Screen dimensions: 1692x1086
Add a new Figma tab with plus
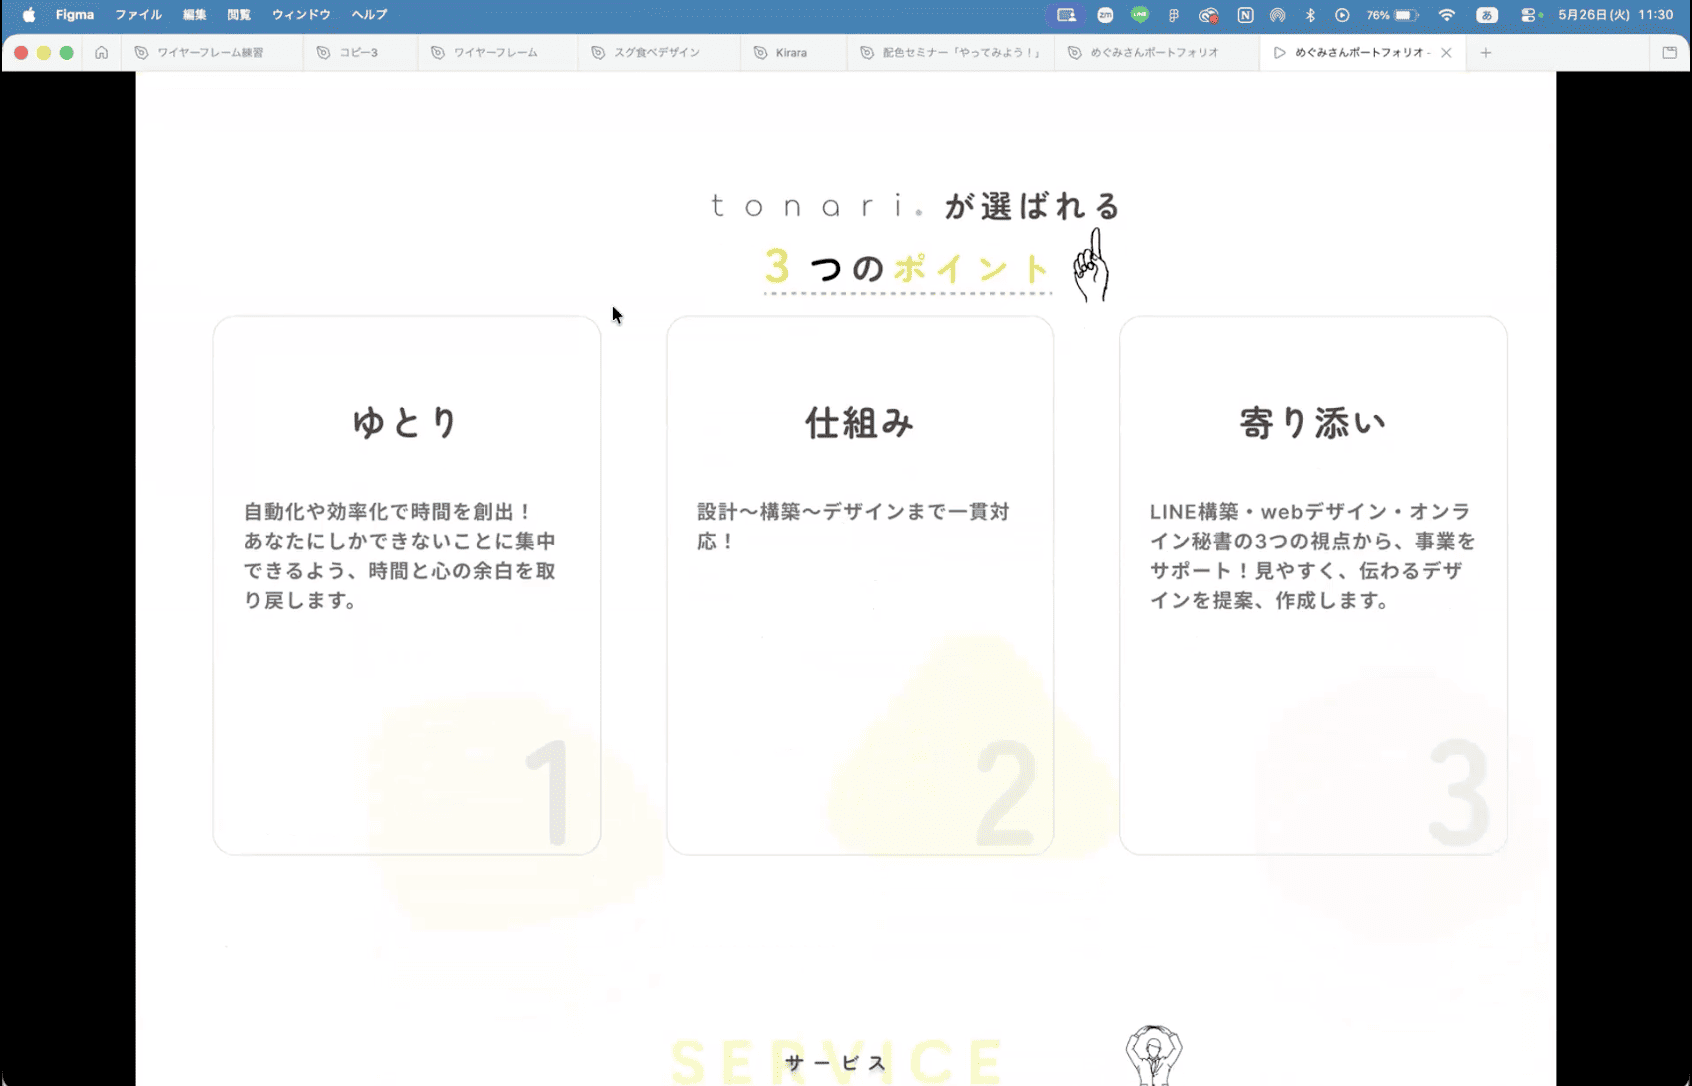tap(1486, 53)
